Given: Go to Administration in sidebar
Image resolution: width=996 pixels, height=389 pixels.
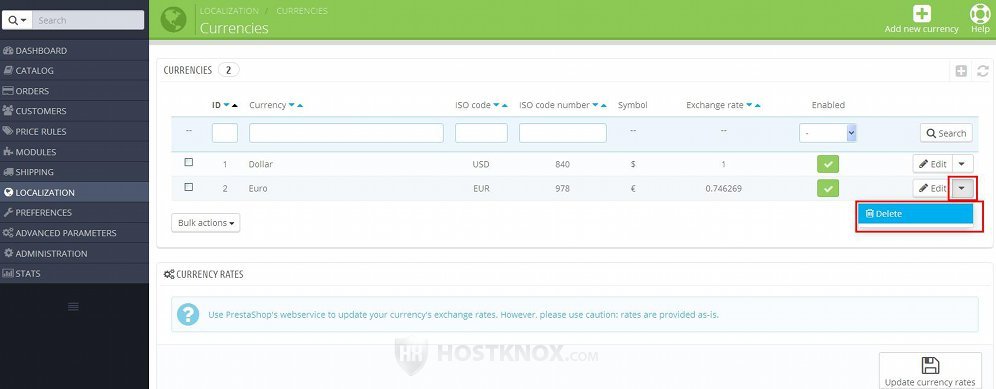Looking at the screenshot, I should click(74, 253).
